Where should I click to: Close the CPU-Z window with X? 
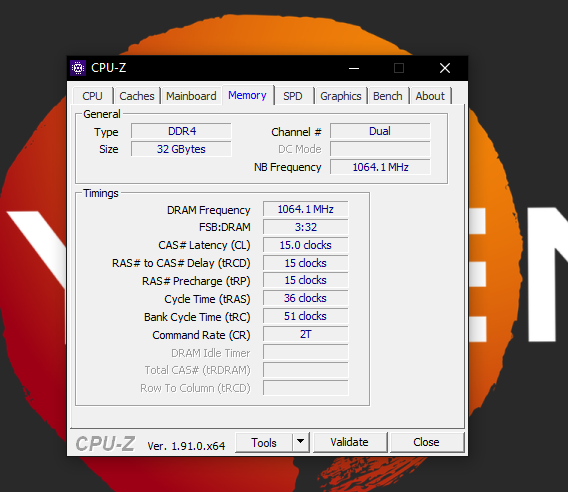pos(445,68)
